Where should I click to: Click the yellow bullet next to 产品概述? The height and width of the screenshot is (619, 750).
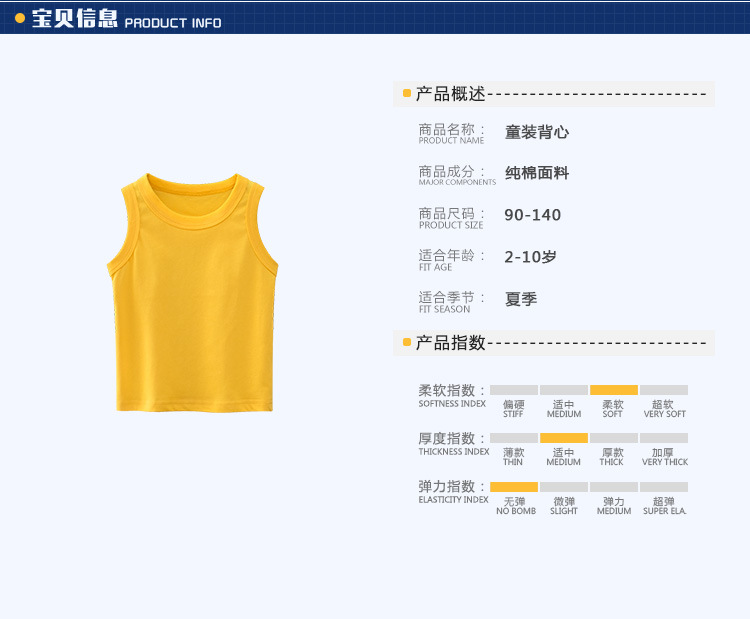(407, 93)
